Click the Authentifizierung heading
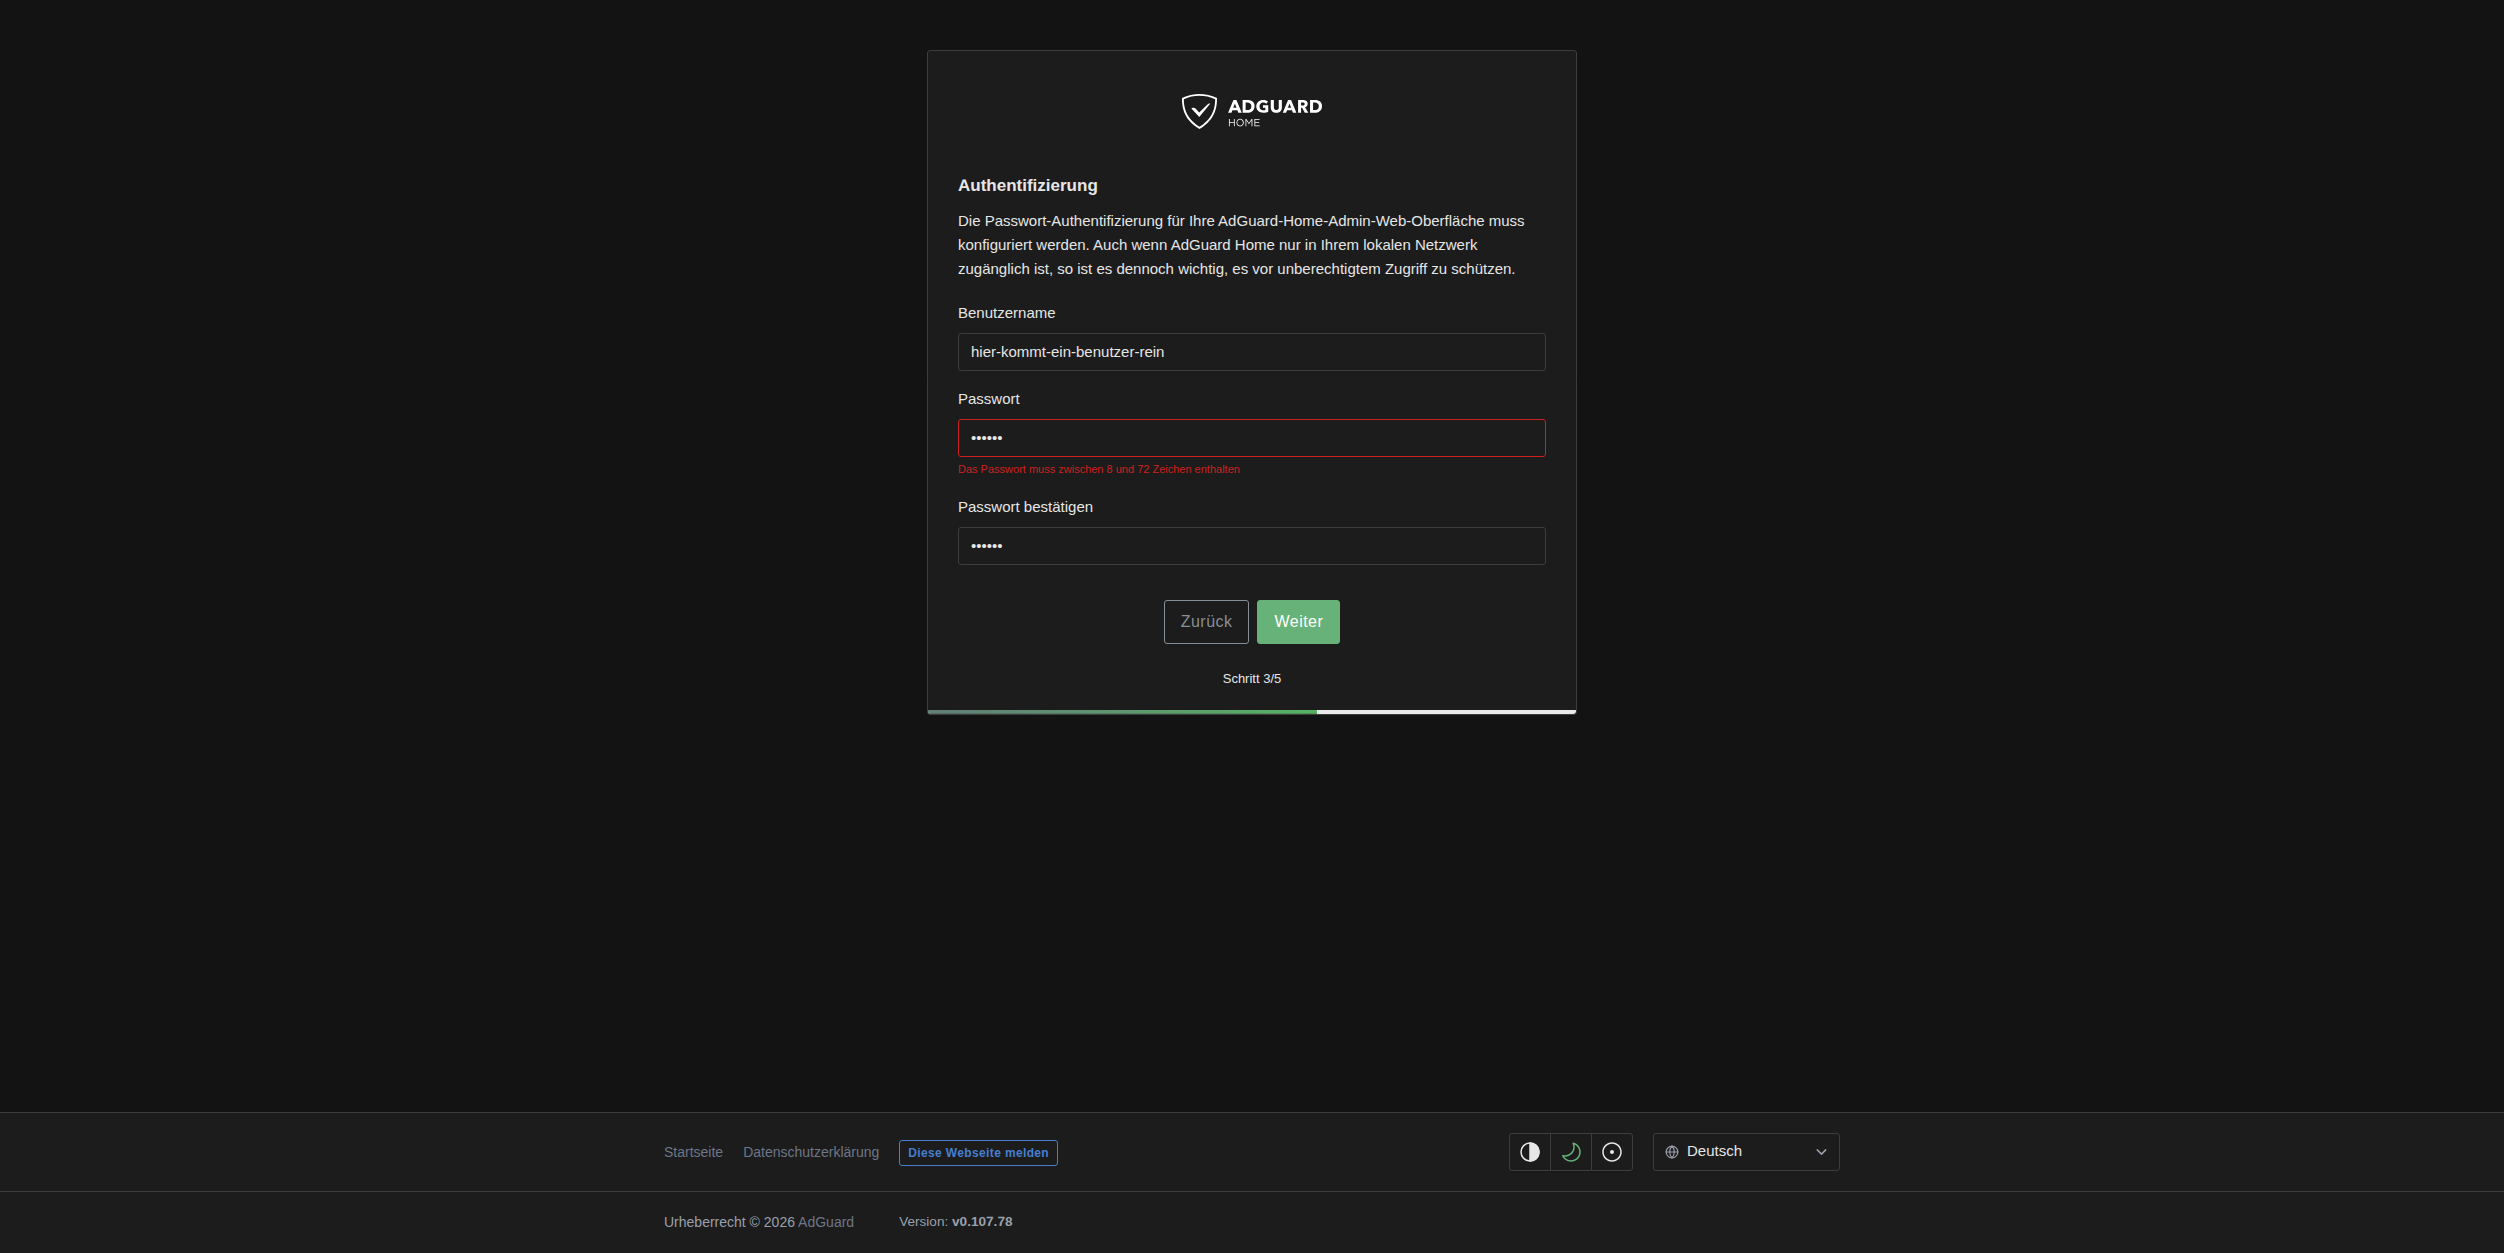The width and height of the screenshot is (2504, 1253). [1028, 185]
